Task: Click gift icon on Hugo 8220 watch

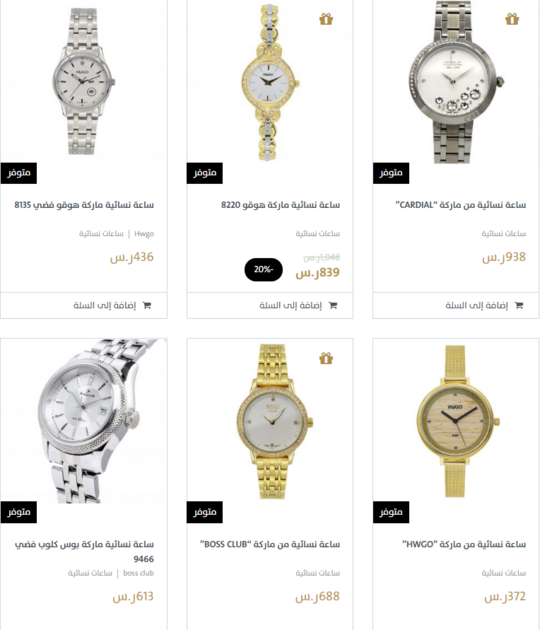Action: (x=326, y=19)
